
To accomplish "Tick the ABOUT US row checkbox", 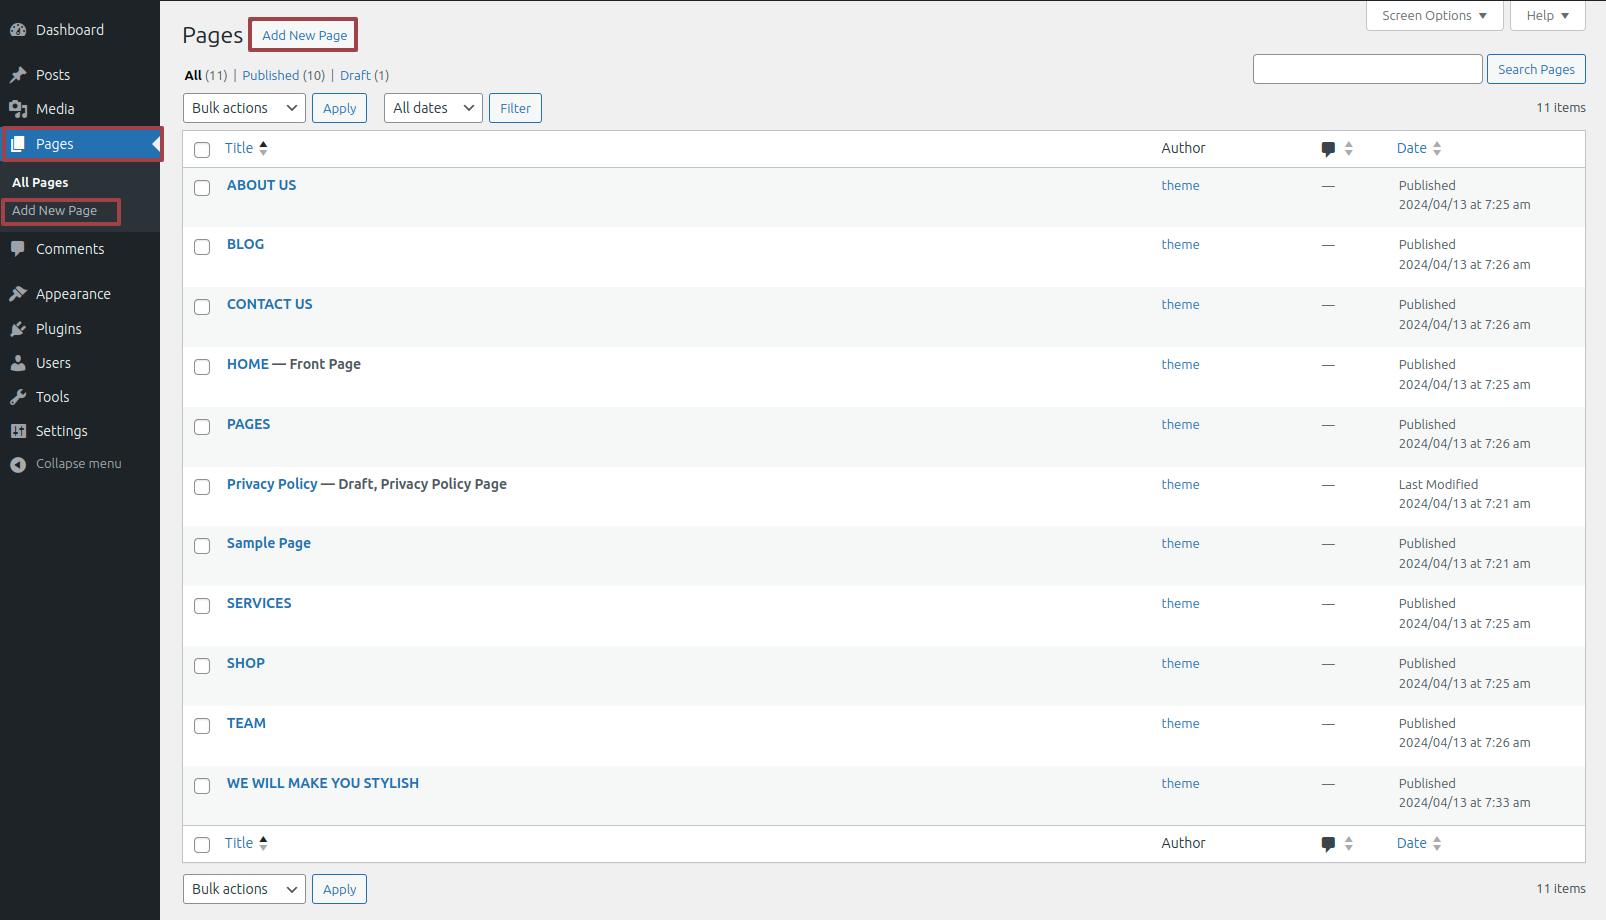I will pos(202,188).
